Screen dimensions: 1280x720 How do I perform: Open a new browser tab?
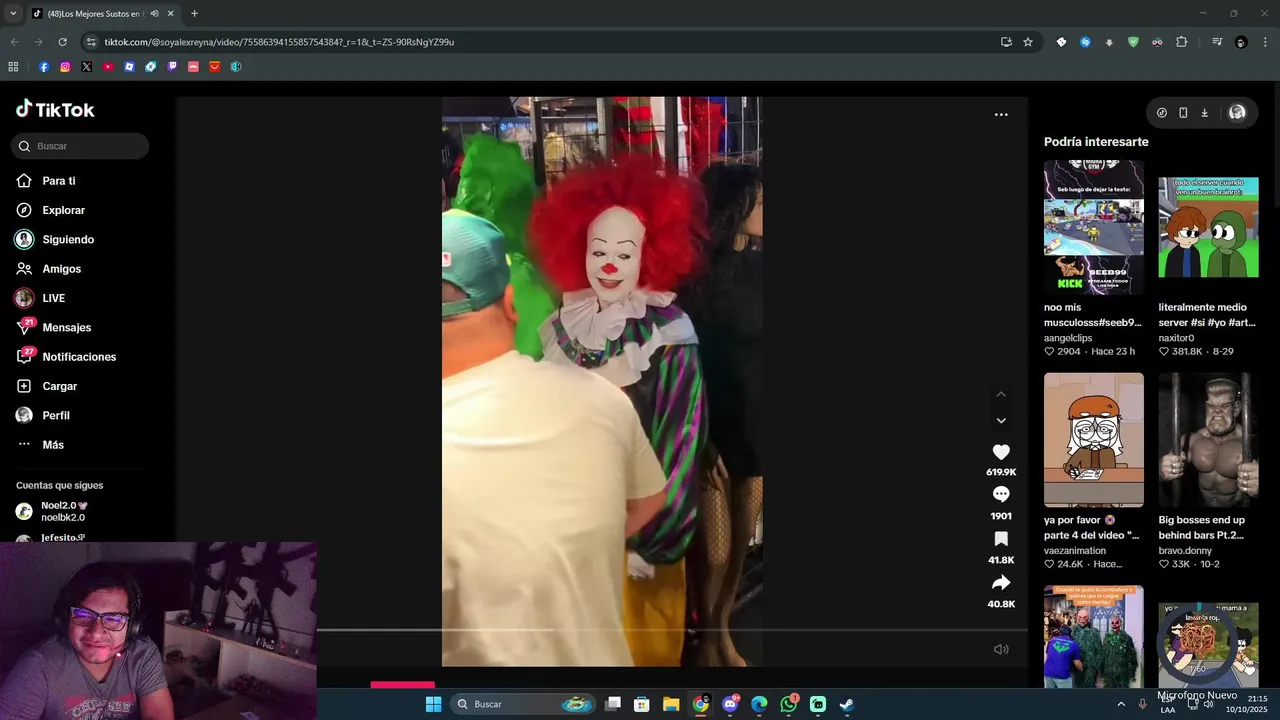pyautogui.click(x=194, y=14)
